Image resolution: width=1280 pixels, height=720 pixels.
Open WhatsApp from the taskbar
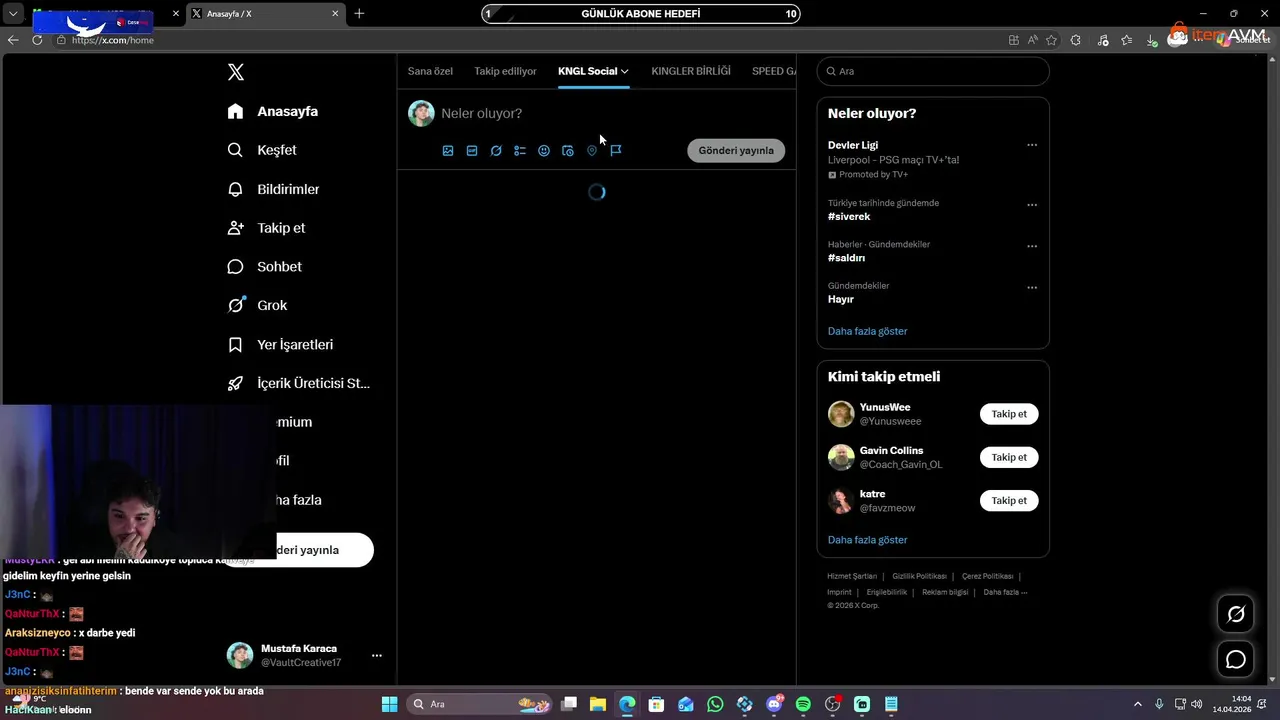(715, 704)
